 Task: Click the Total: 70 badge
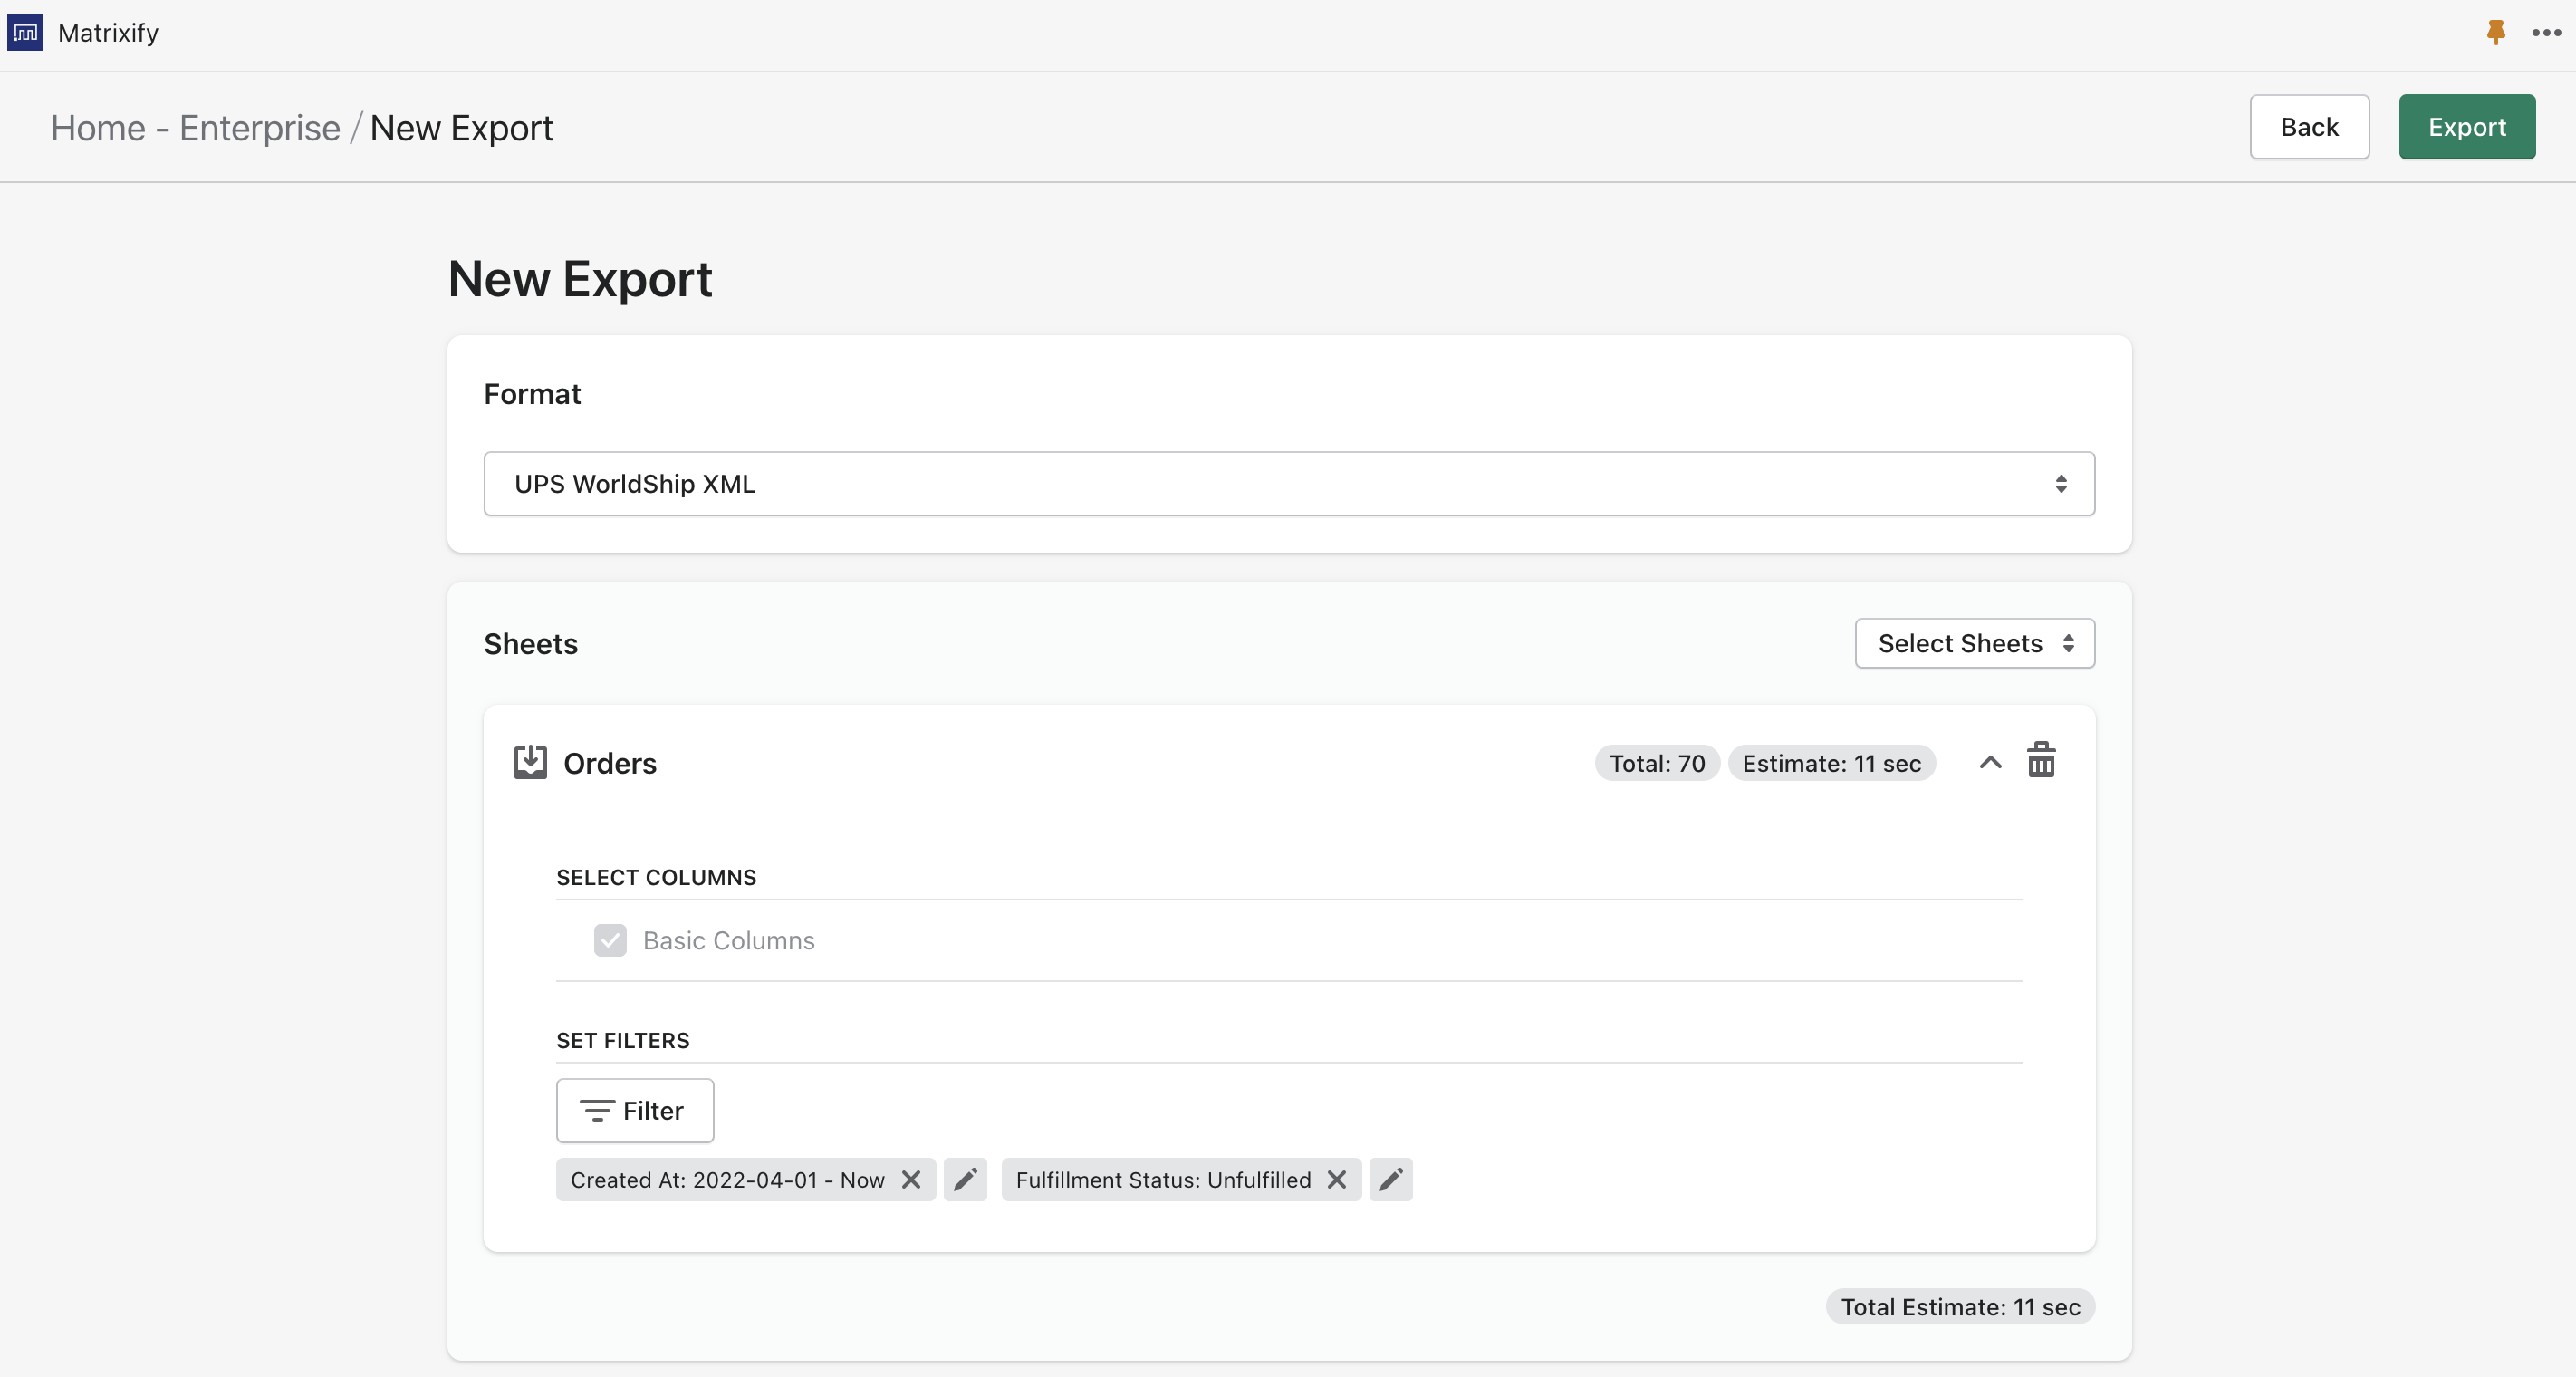click(x=1655, y=762)
